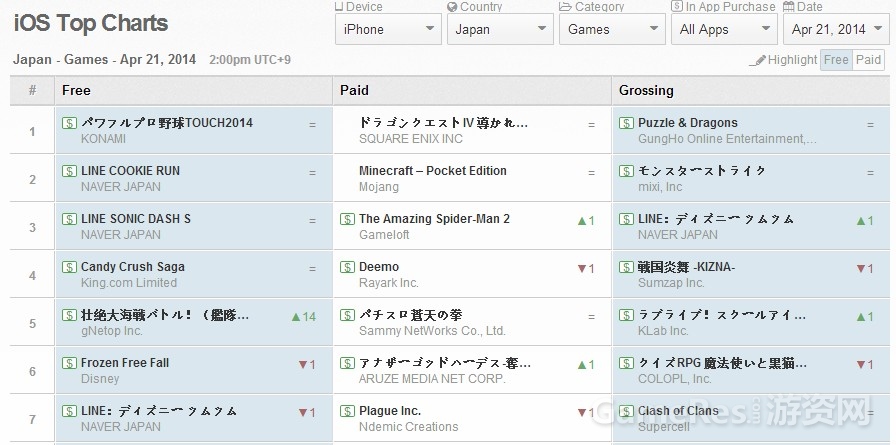Click down-1 arrow beside Frozen Free Fall

(307, 364)
